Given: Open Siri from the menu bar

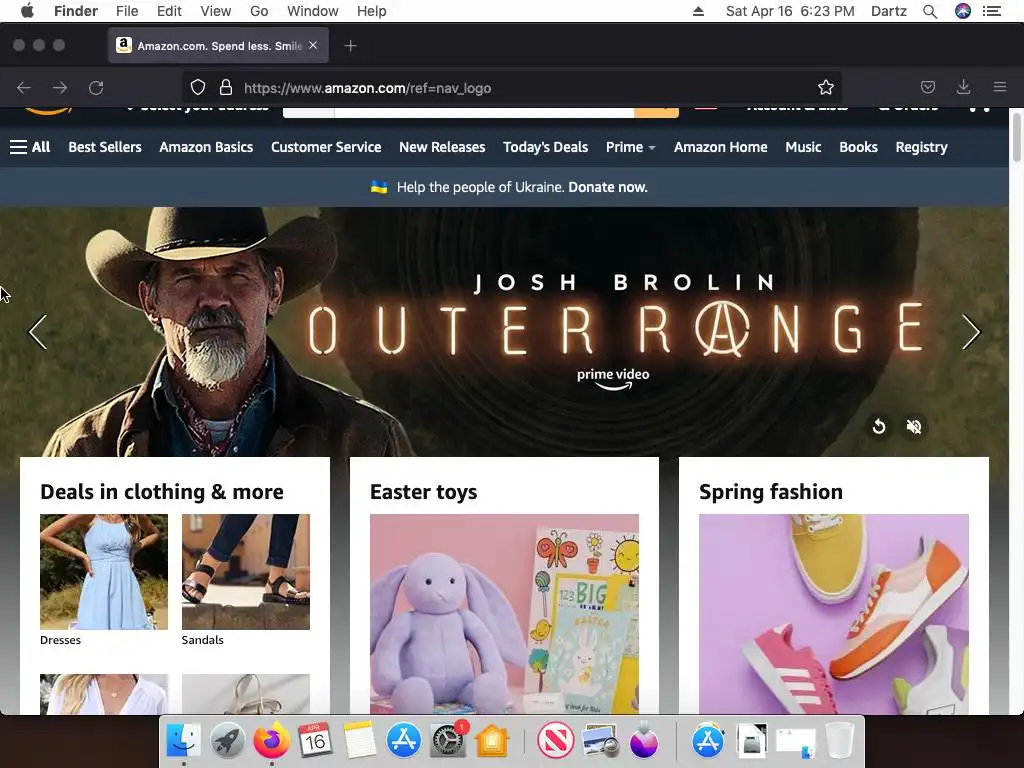Looking at the screenshot, I should [x=963, y=11].
